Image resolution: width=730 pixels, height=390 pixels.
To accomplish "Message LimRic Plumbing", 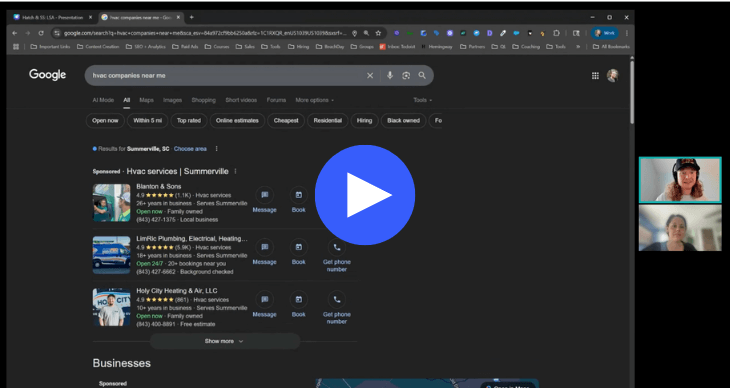I will (x=264, y=252).
